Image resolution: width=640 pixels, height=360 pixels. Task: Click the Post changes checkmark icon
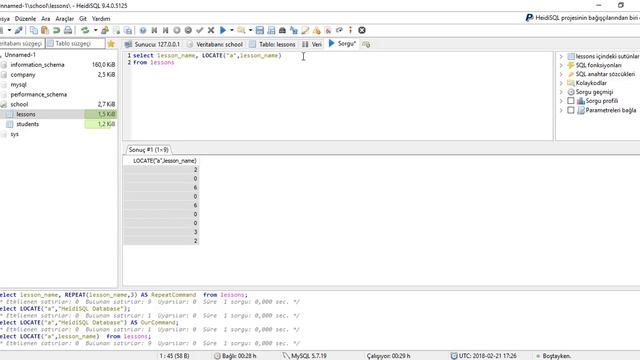(200, 30)
